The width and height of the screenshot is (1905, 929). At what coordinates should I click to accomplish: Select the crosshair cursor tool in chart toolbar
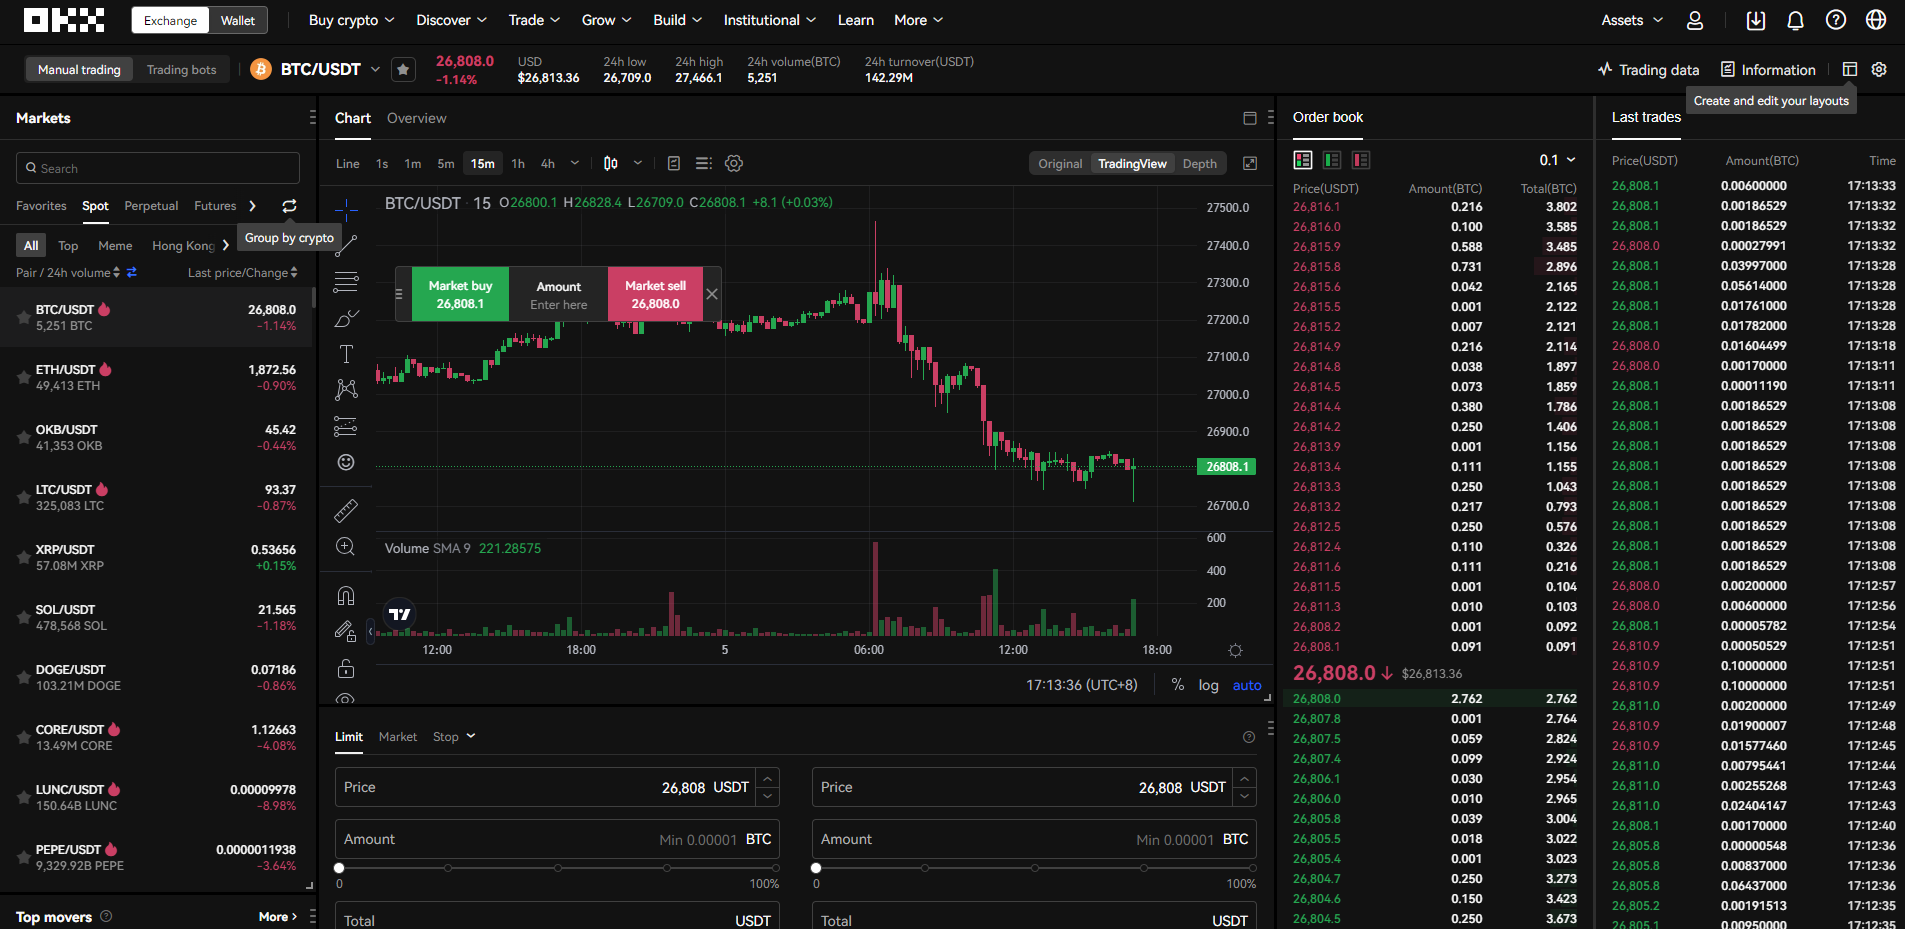pyautogui.click(x=346, y=209)
